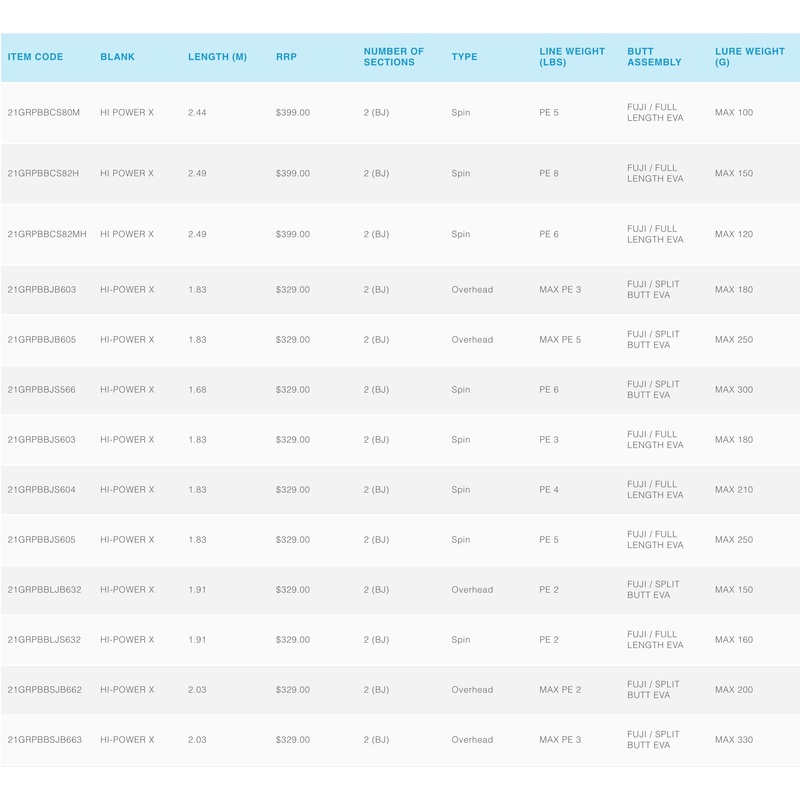Select the LURE WEIGHT (G) header
Image resolution: width=800 pixels, height=800 pixels.
pos(749,57)
